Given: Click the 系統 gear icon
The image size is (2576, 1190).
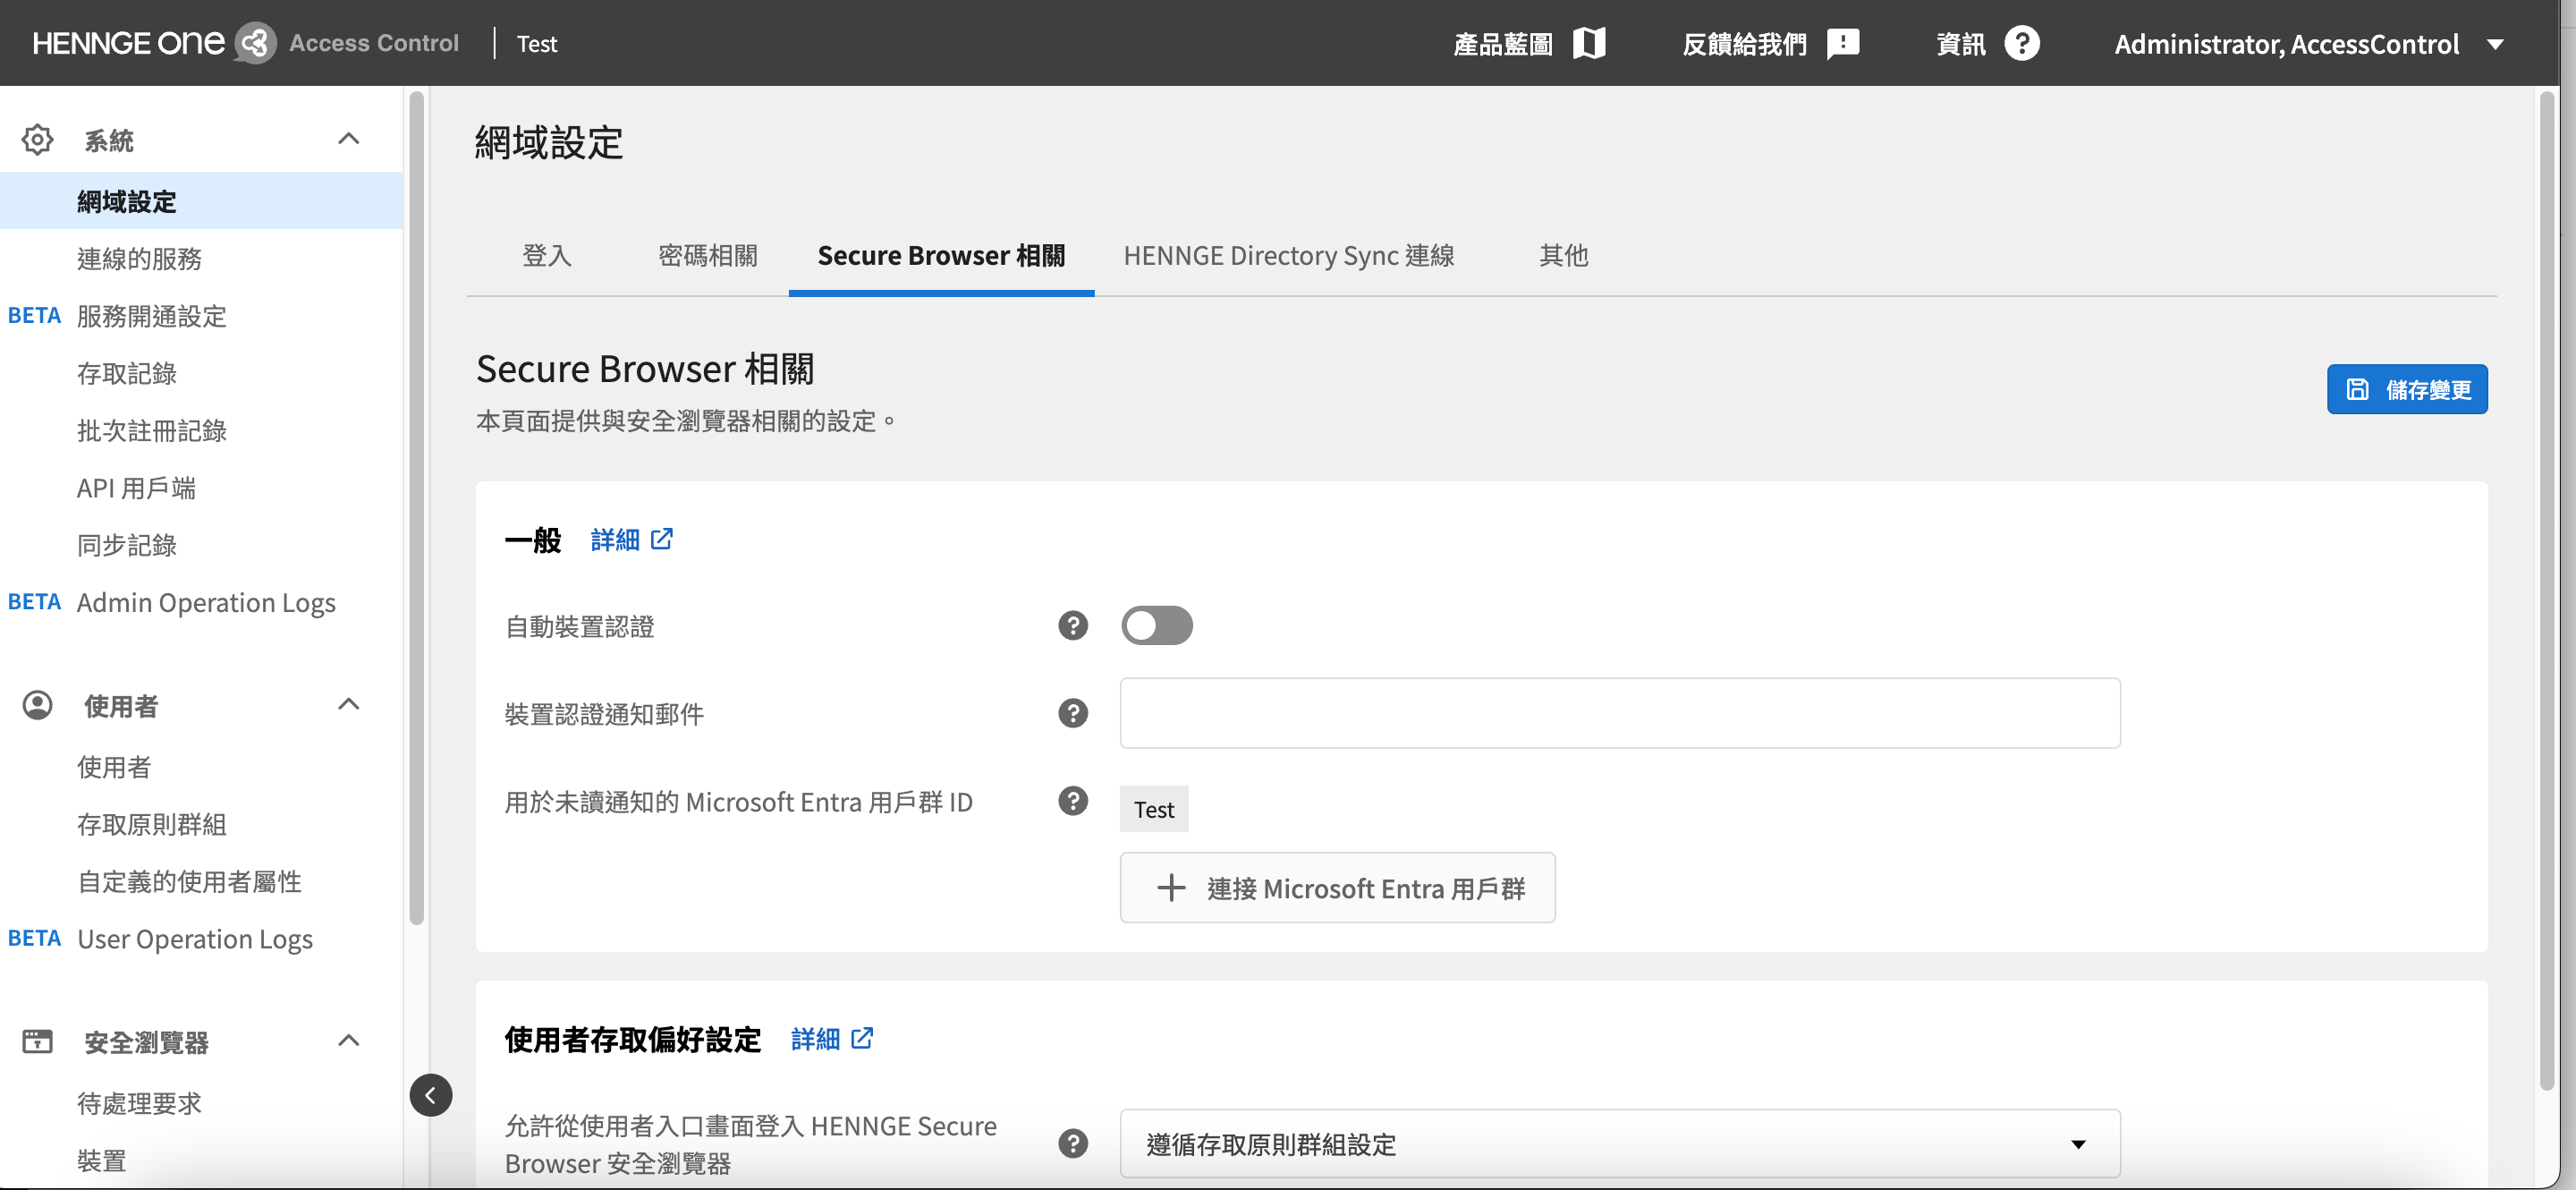Looking at the screenshot, I should (38, 140).
